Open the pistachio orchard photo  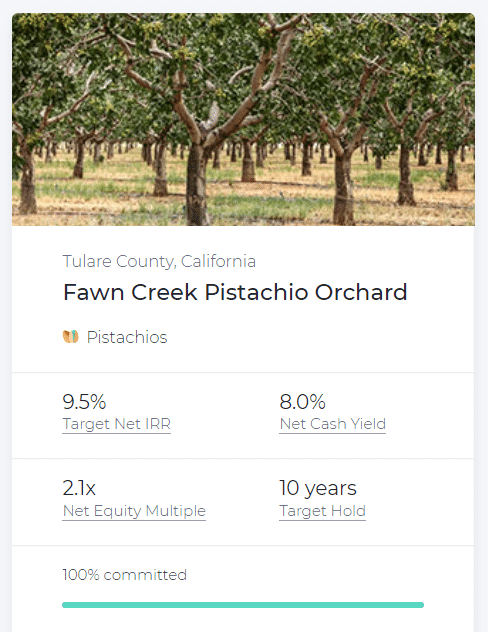[243, 119]
